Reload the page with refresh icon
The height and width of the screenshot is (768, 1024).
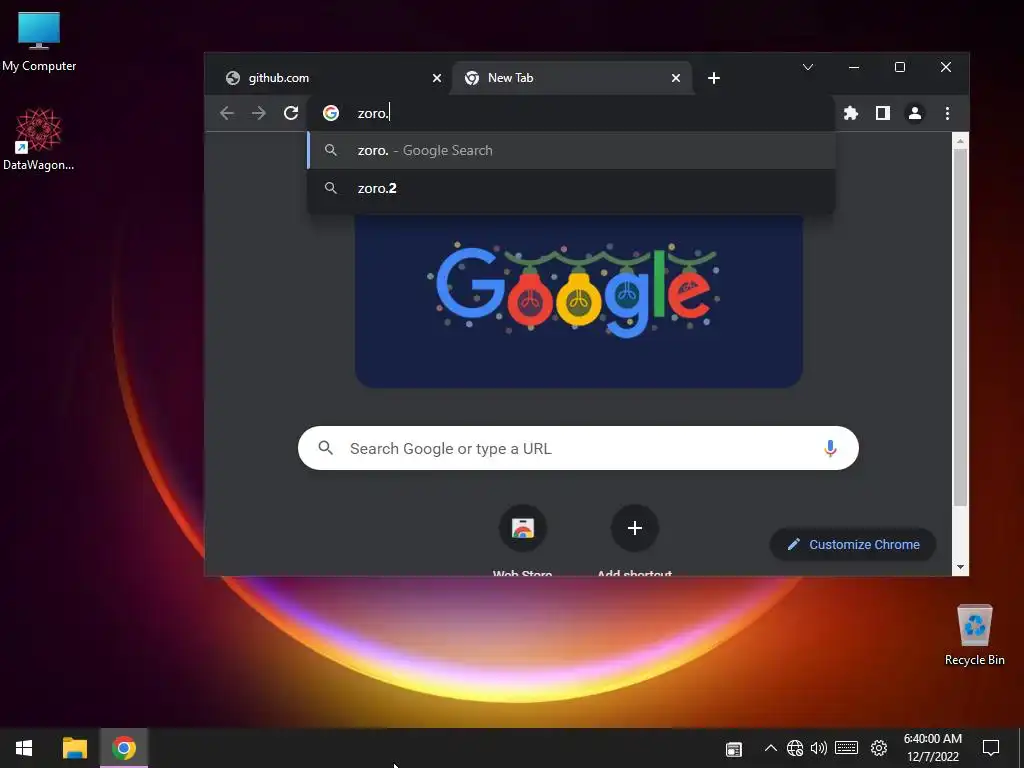(291, 113)
